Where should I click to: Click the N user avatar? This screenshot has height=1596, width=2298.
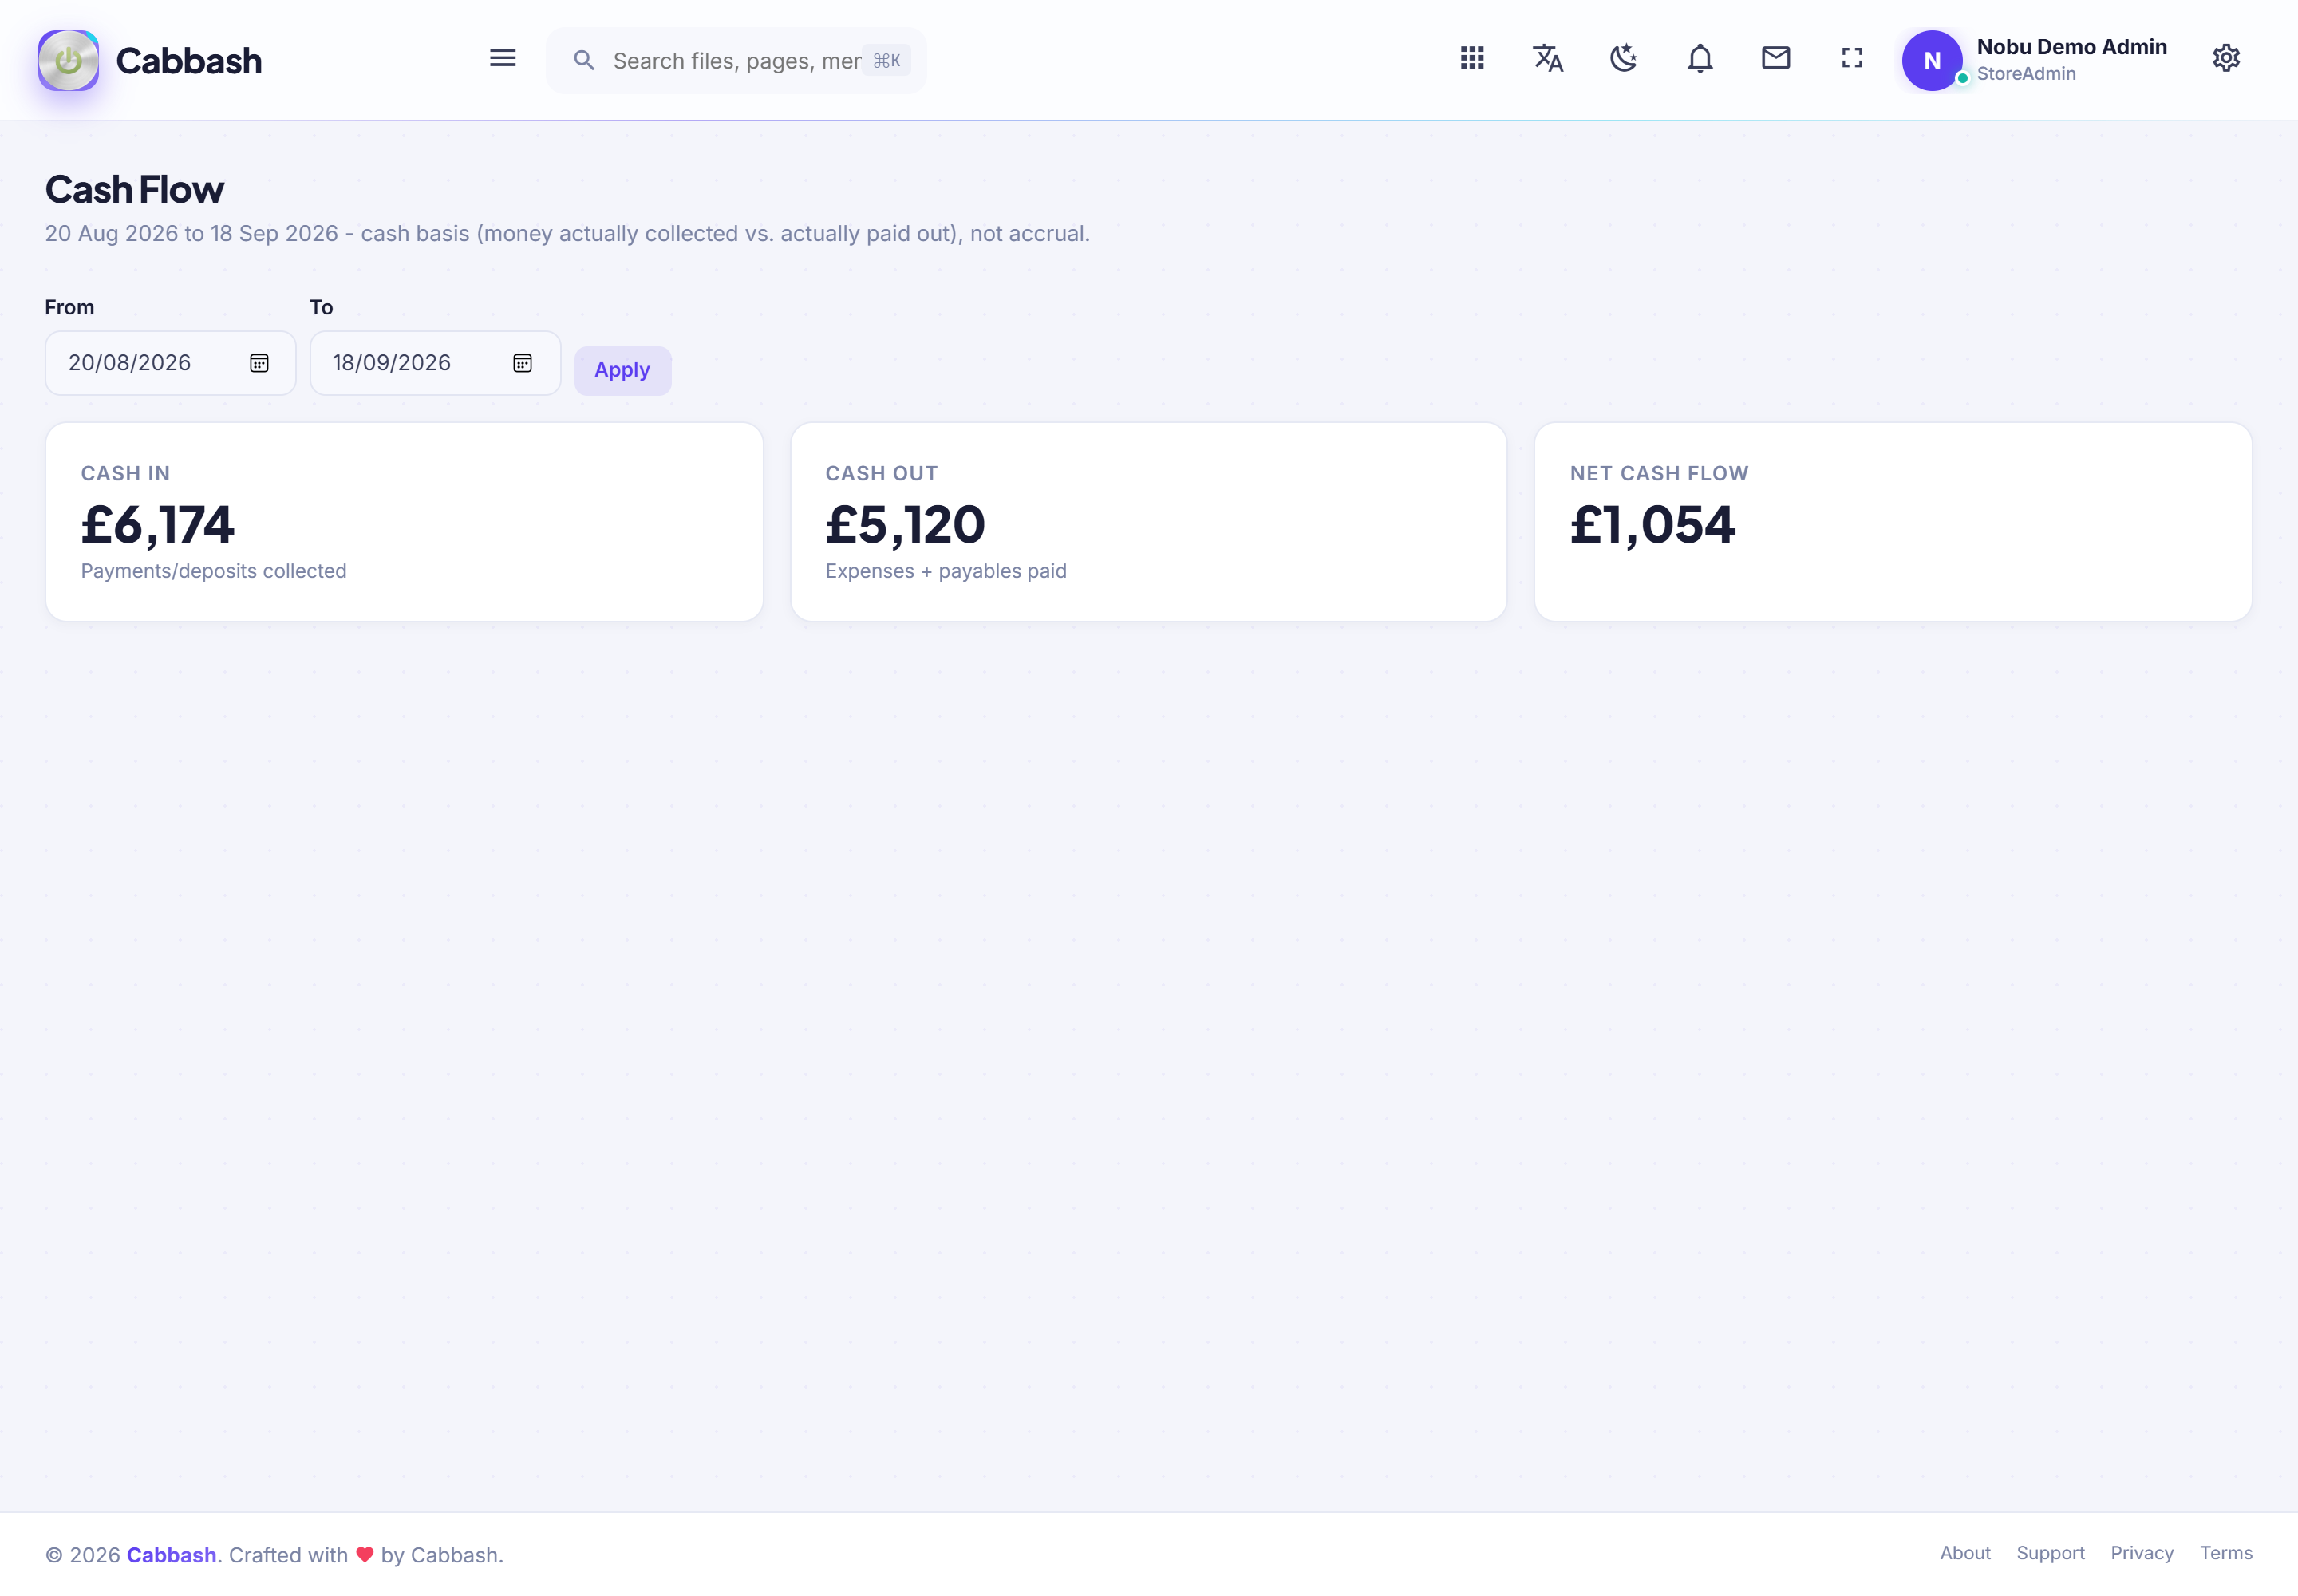click(x=1931, y=60)
